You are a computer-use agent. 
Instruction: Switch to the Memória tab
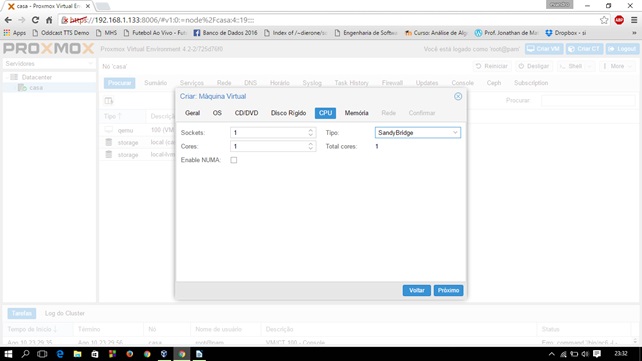(x=356, y=113)
